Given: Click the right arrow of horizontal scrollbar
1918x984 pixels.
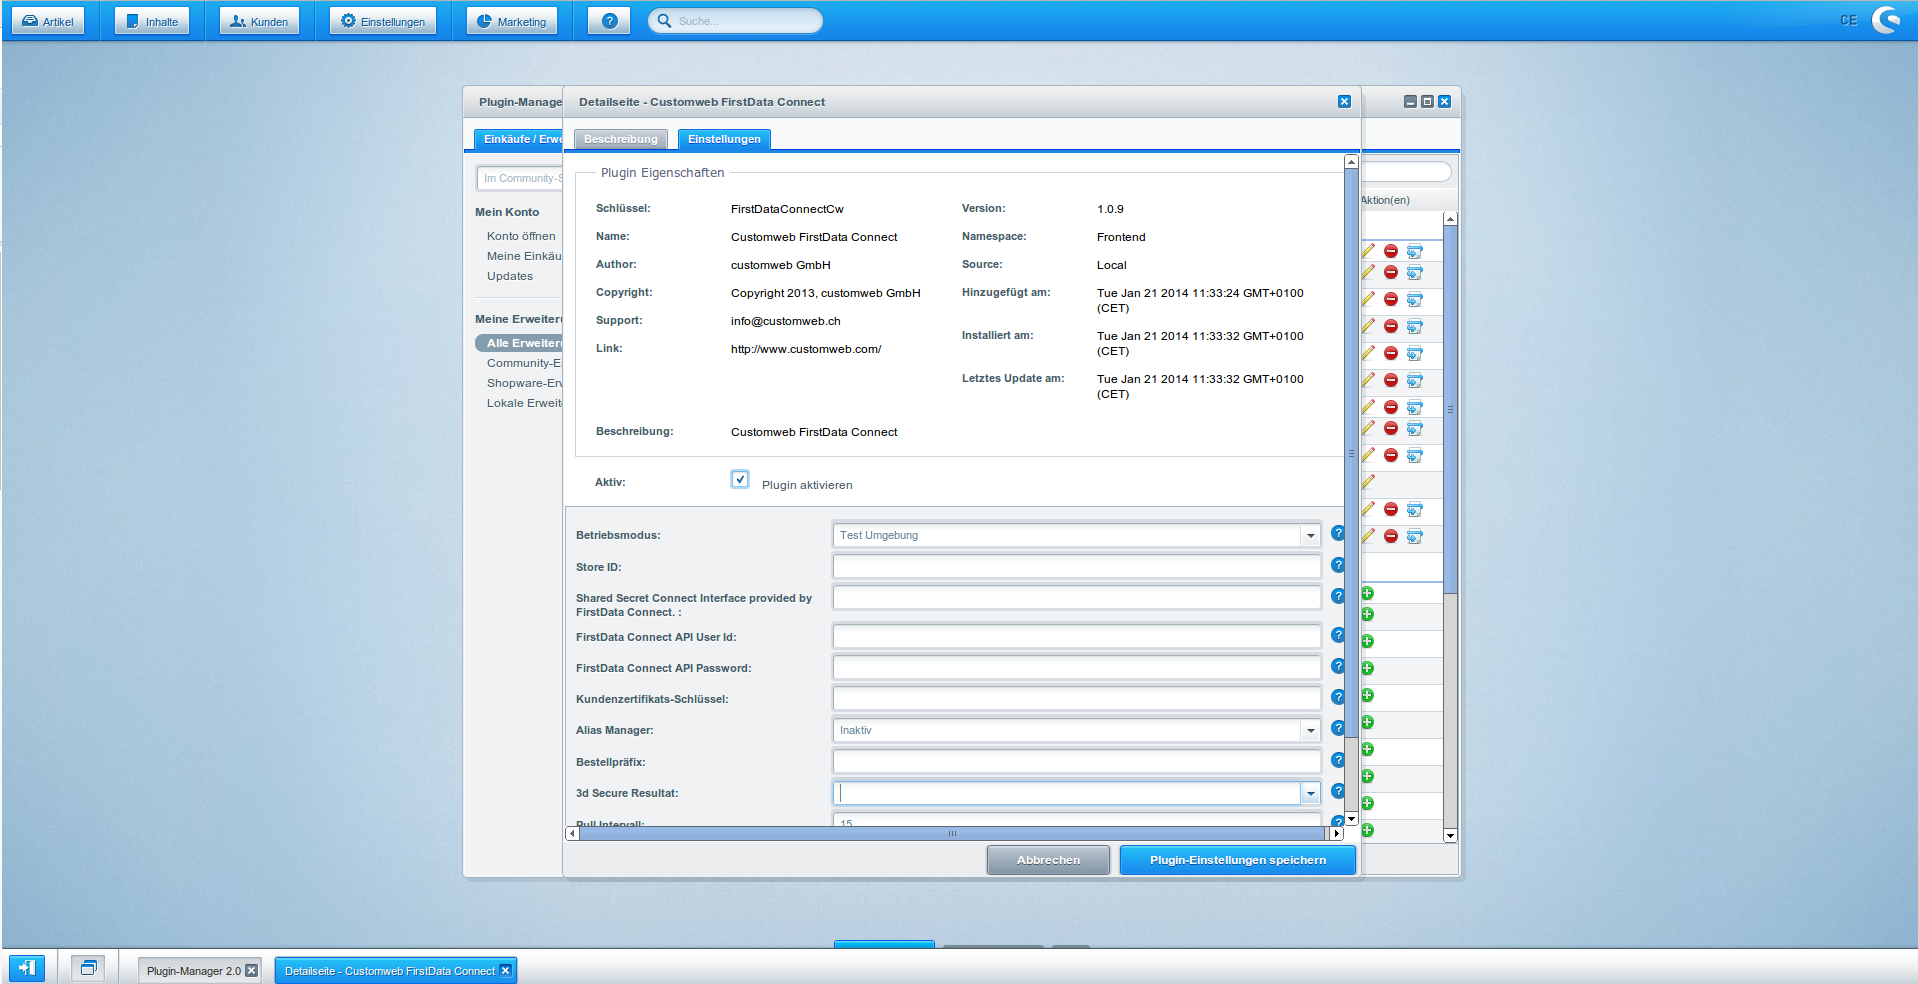Looking at the screenshot, I should coord(1336,833).
